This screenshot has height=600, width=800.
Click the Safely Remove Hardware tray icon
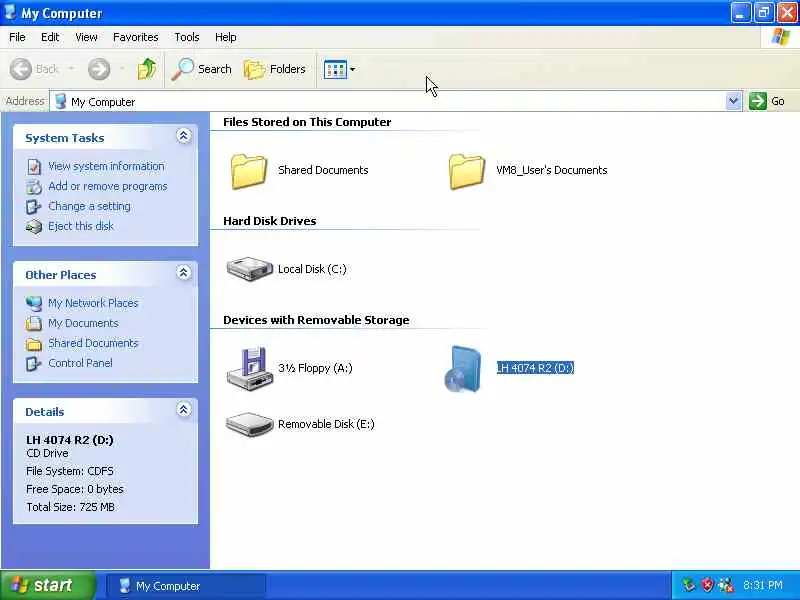pos(689,585)
